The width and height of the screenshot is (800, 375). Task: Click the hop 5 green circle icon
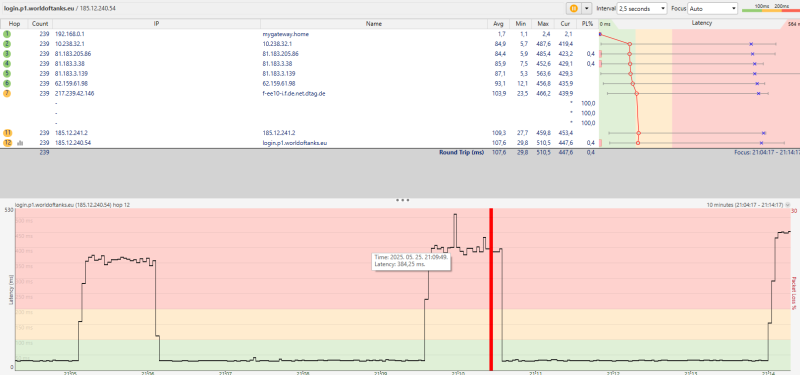(x=7, y=73)
